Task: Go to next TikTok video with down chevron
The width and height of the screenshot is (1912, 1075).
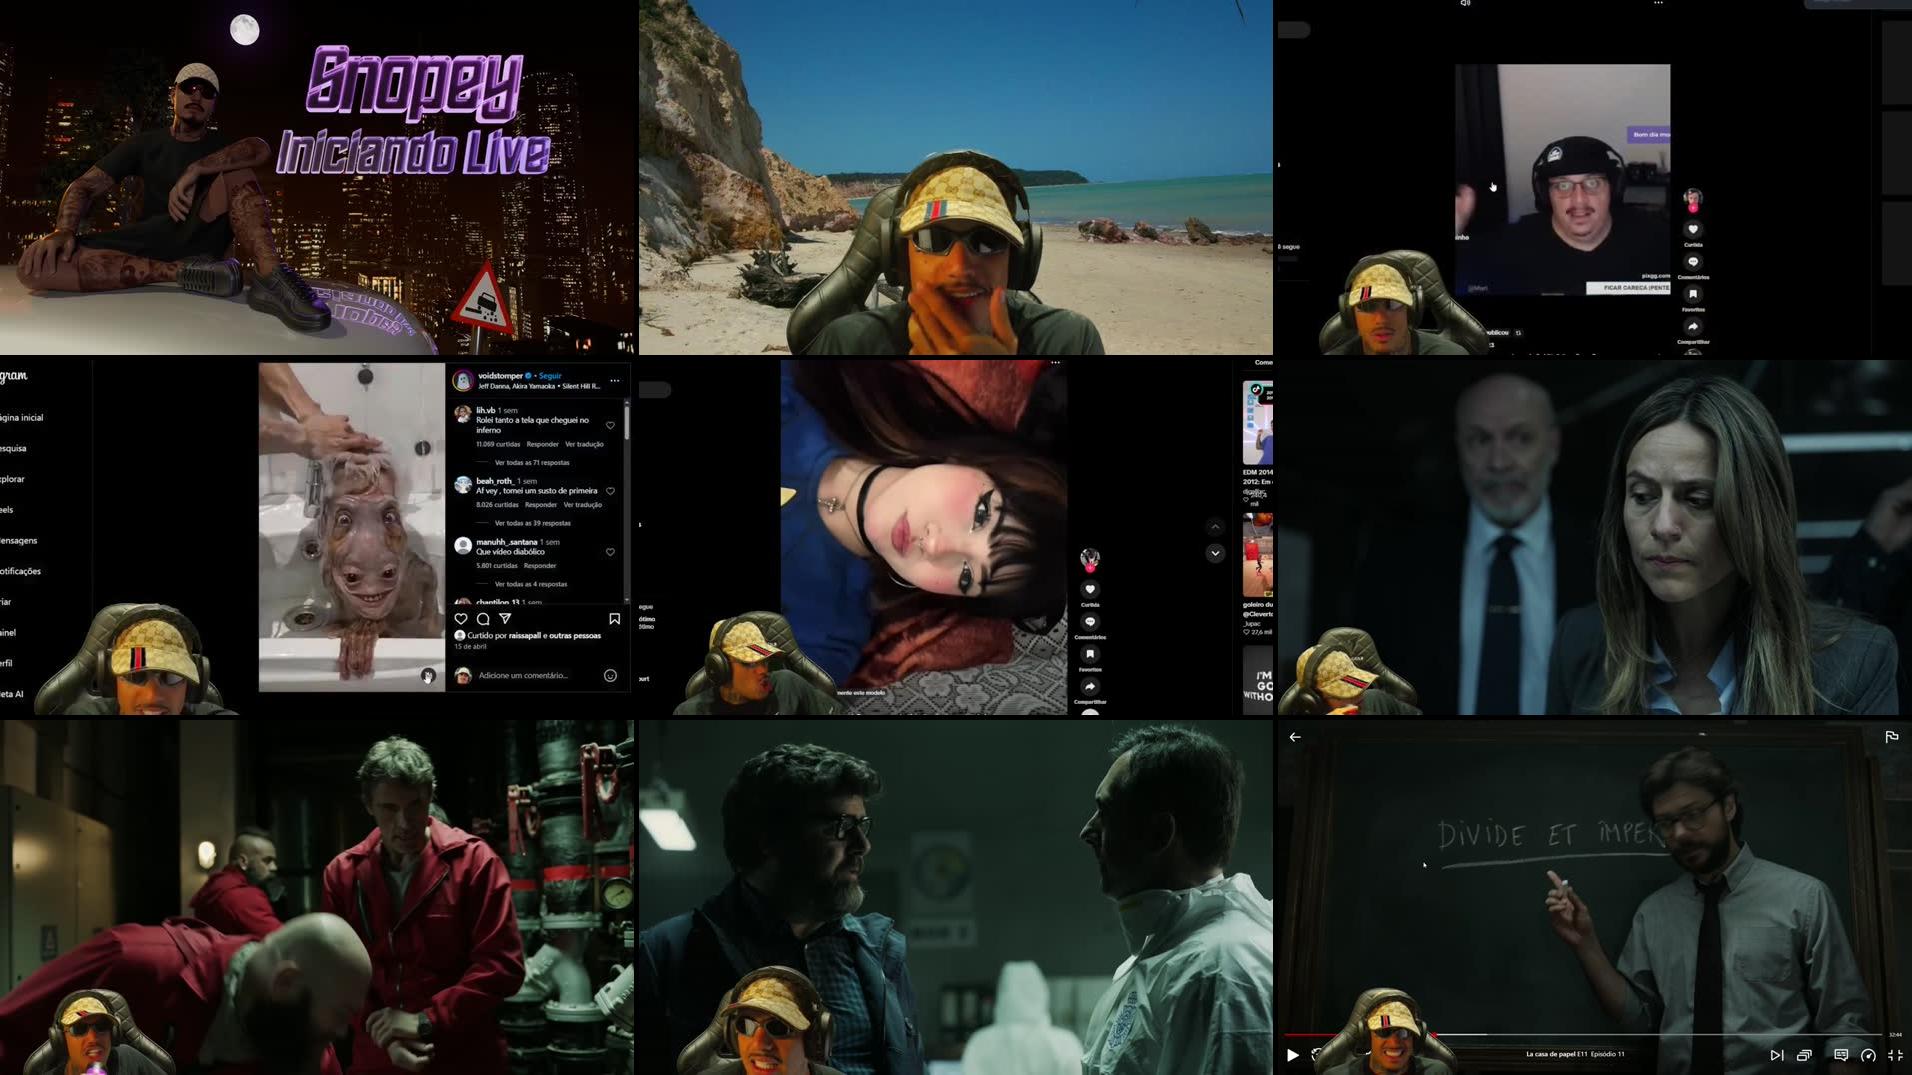Action: point(1215,553)
